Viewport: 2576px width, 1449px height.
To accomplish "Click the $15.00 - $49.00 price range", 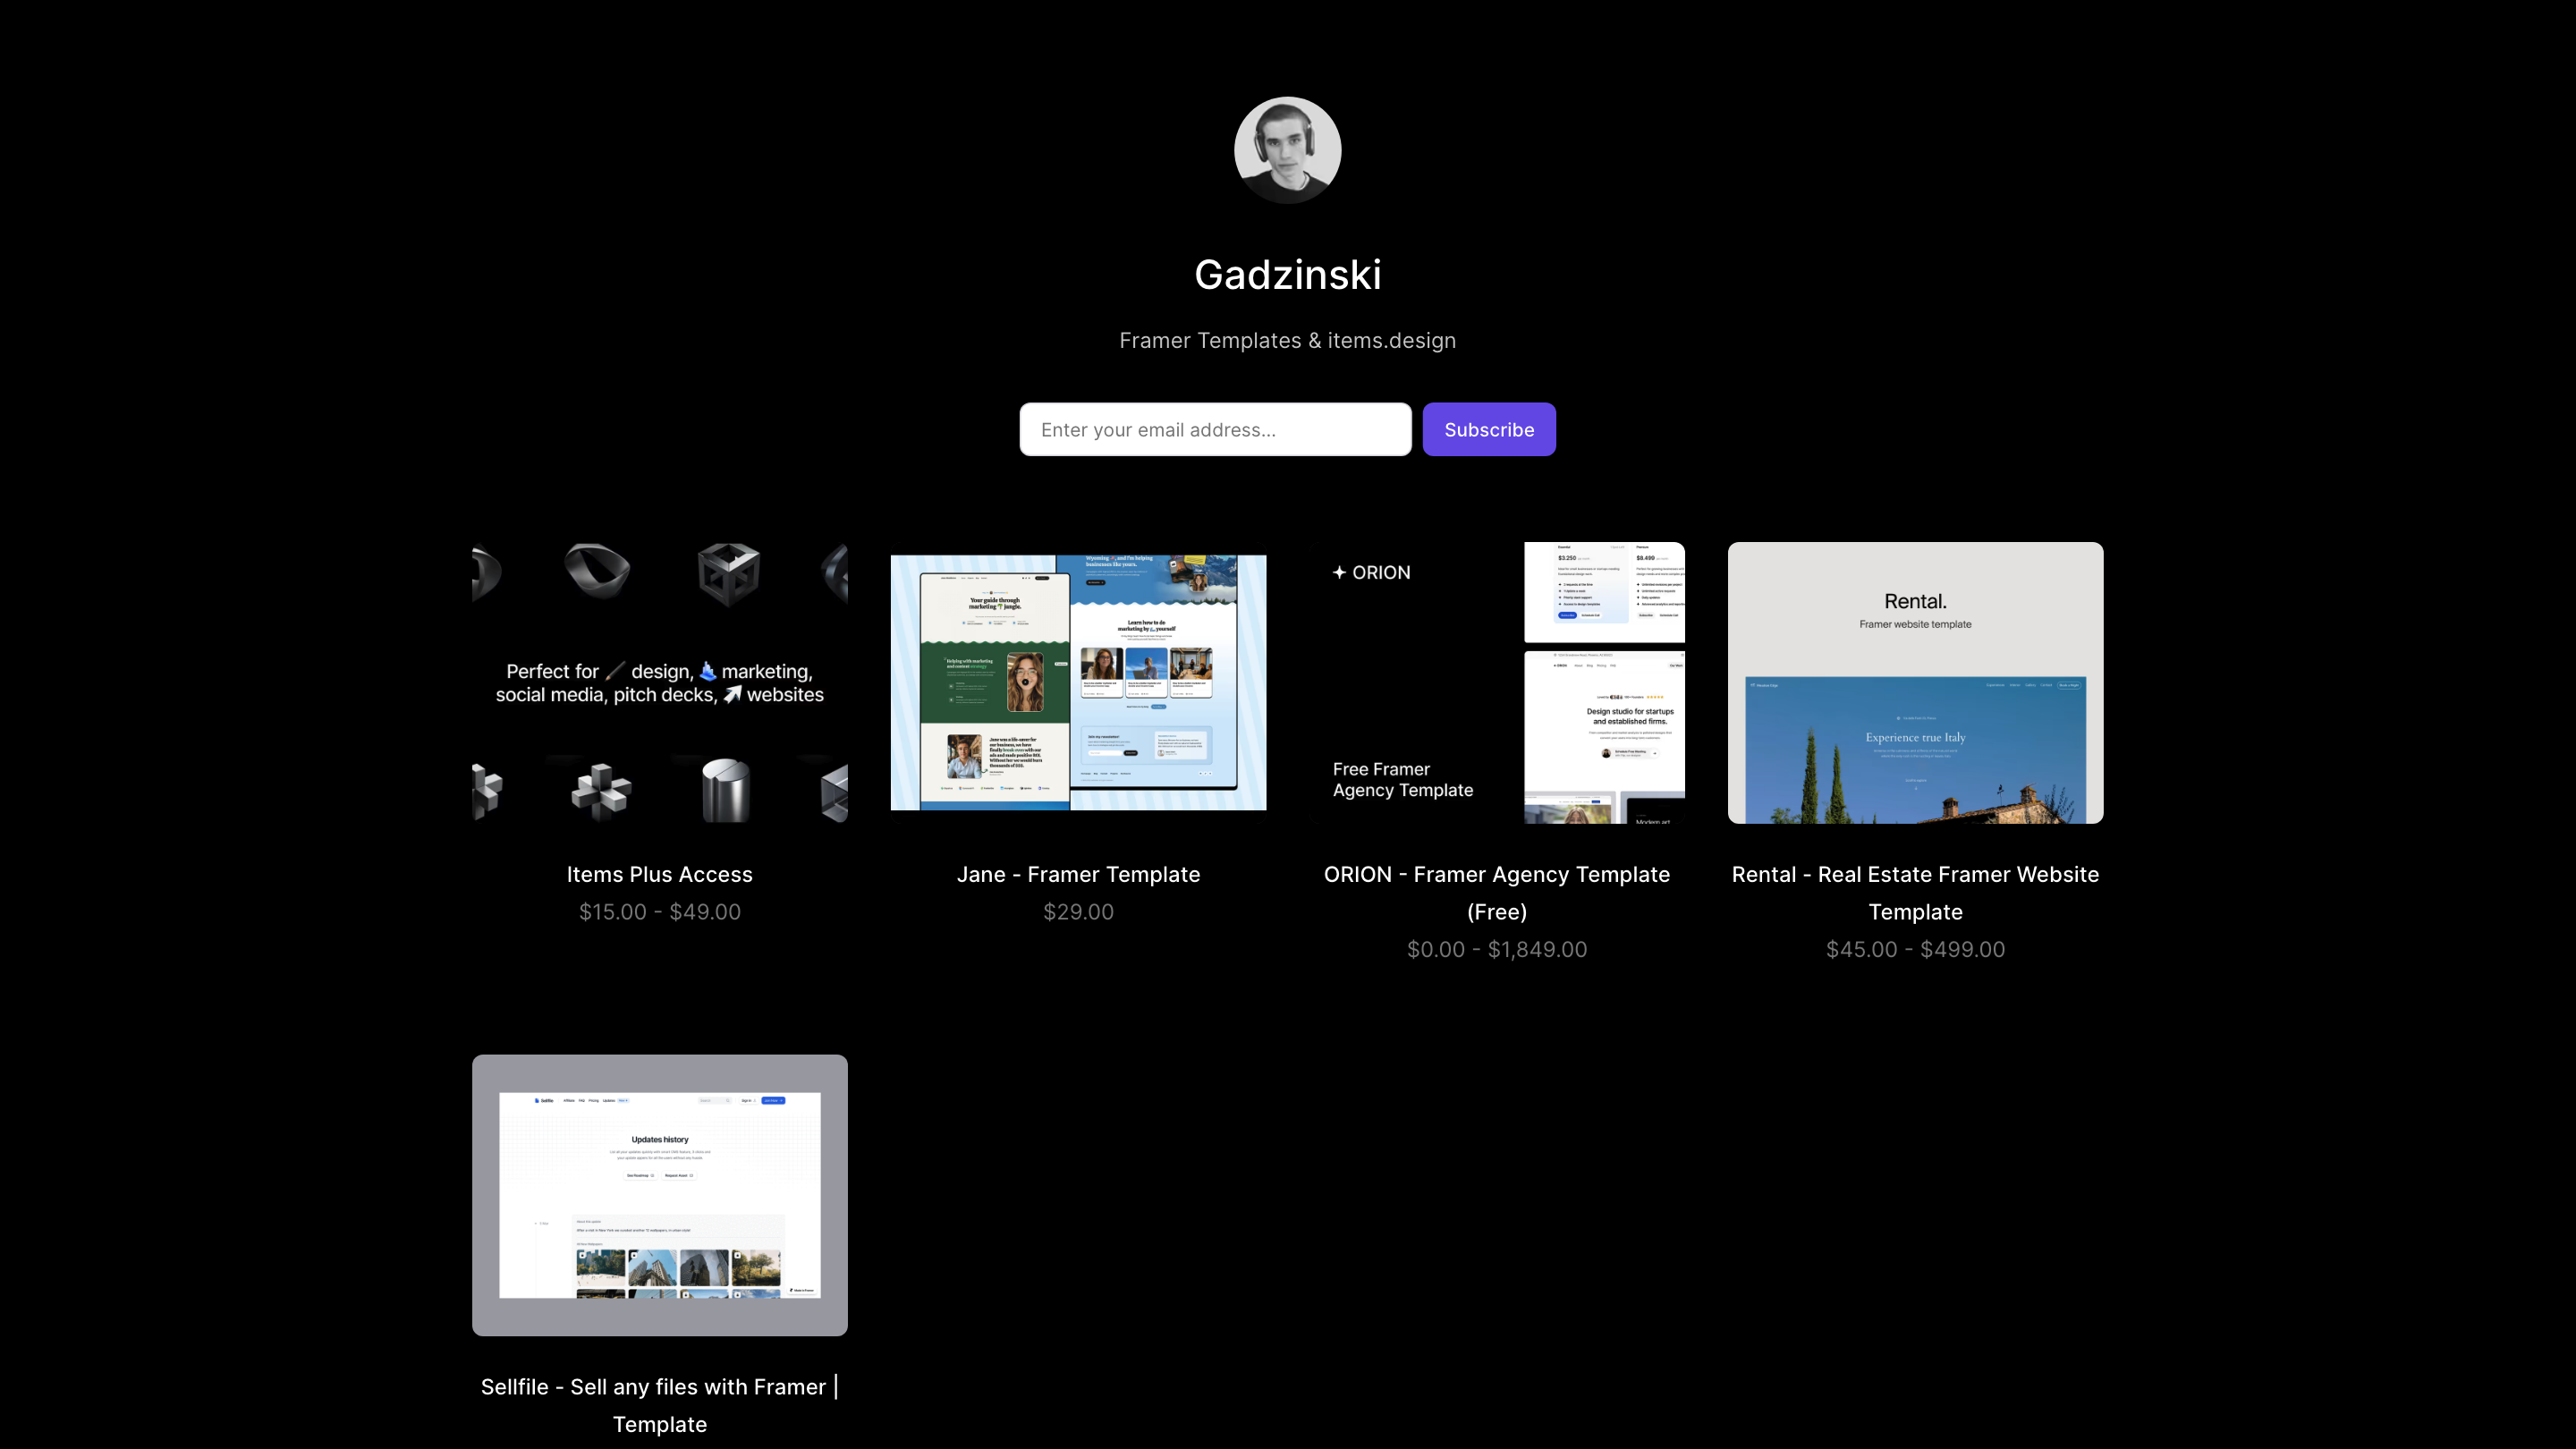I will [659, 912].
